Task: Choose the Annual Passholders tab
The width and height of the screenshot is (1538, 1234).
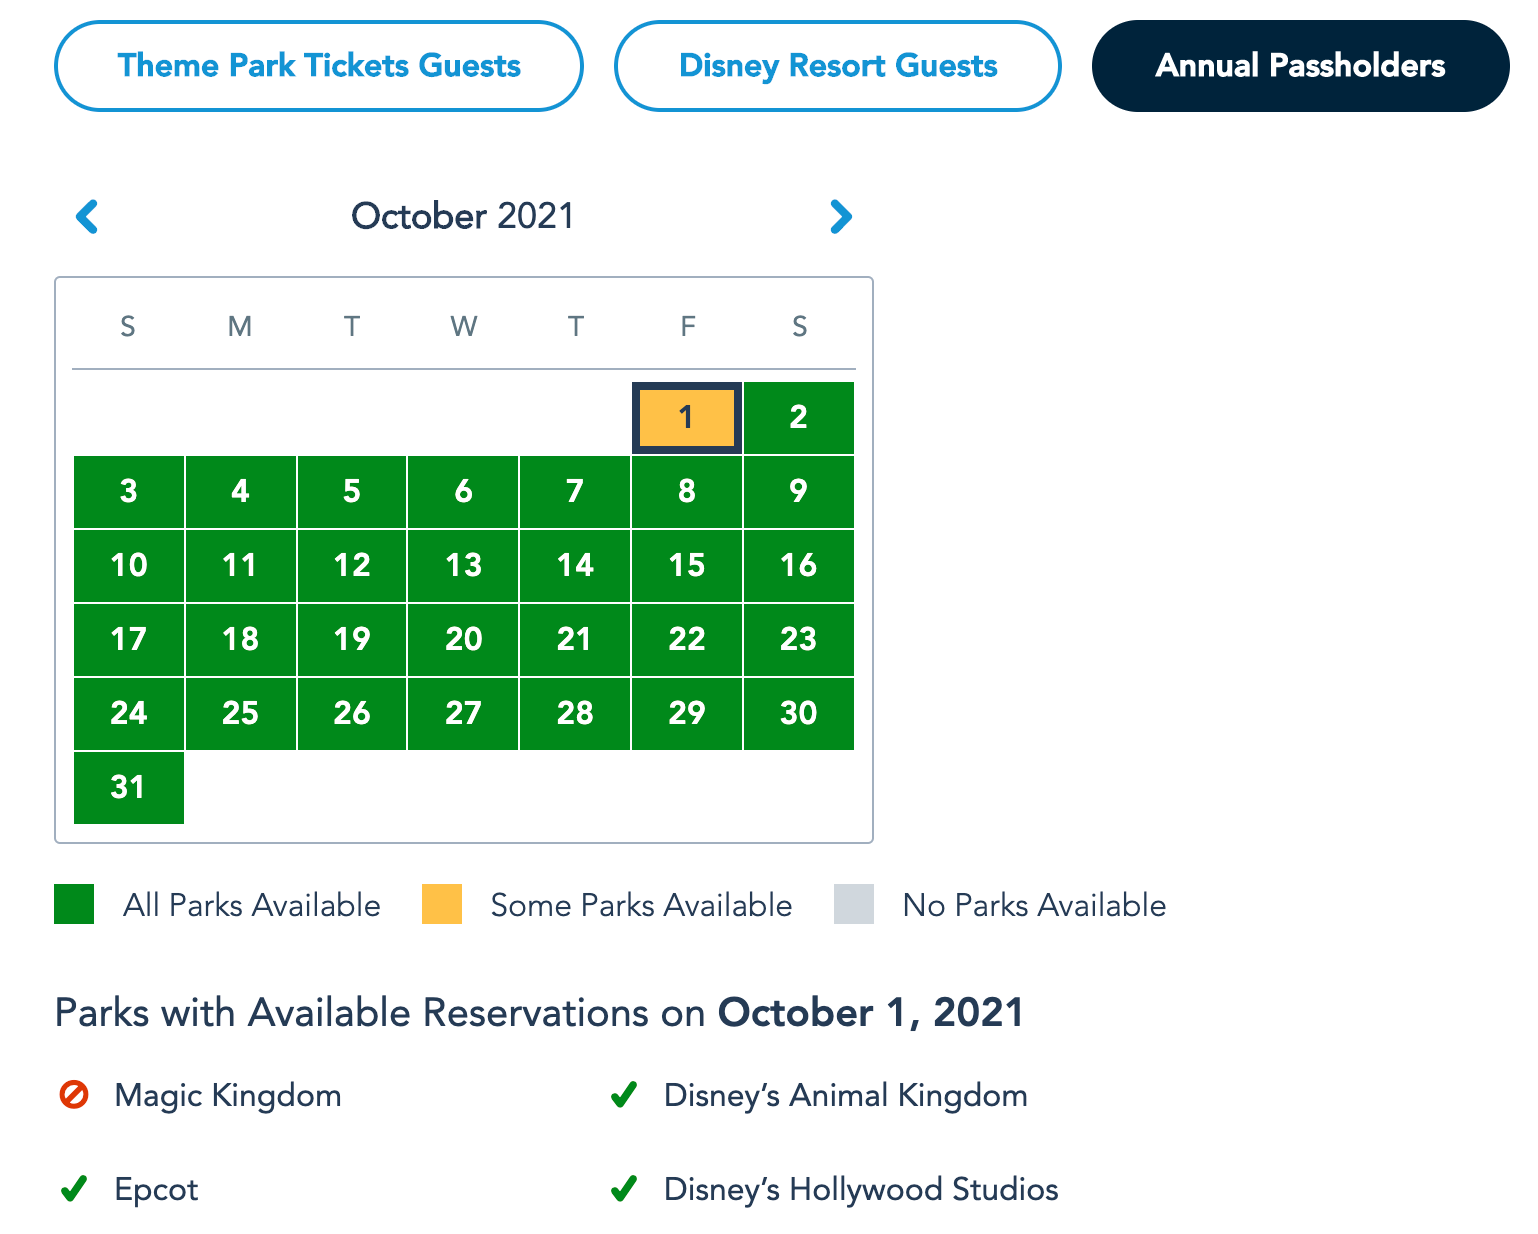Action: tap(1300, 66)
